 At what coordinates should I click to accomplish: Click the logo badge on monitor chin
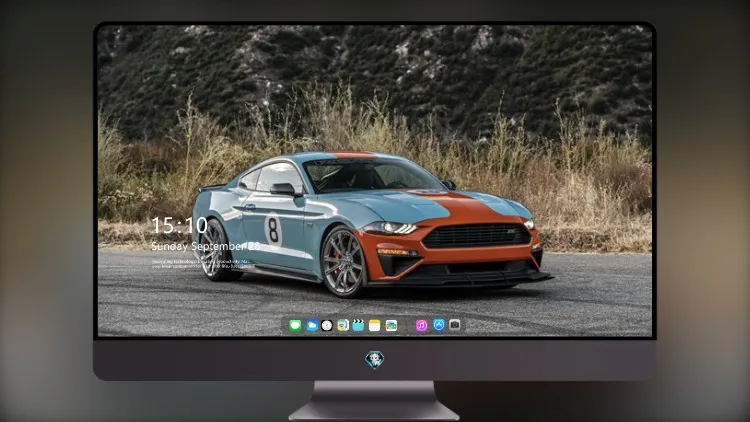375,360
